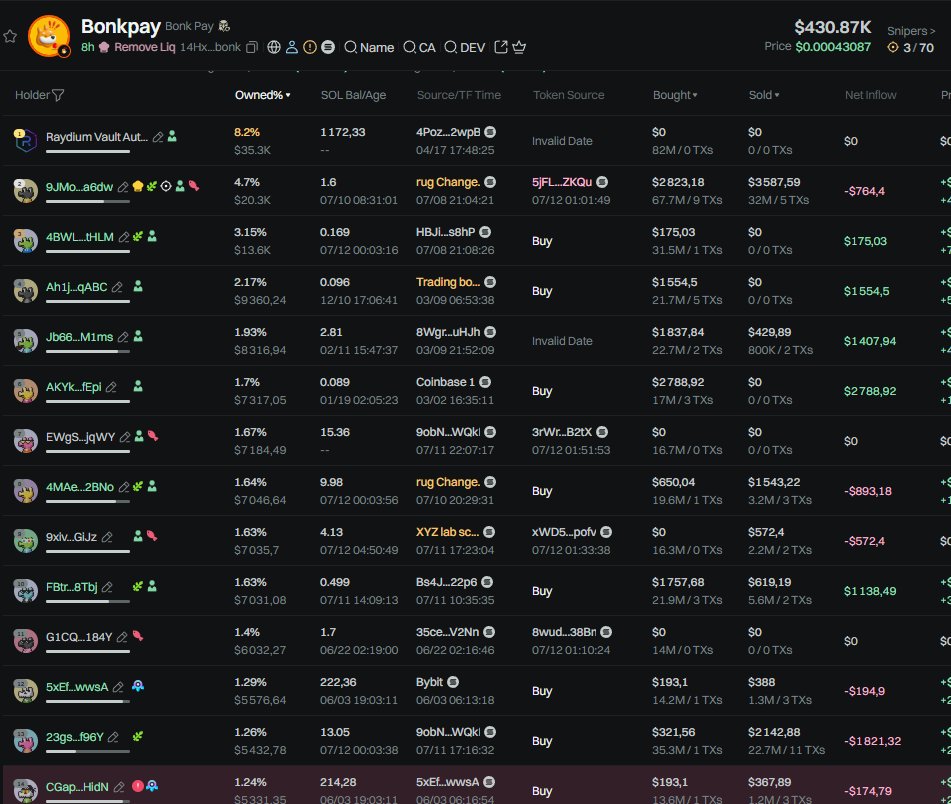Sort by Owned% column
The width and height of the screenshot is (951, 804).
pyautogui.click(x=263, y=95)
